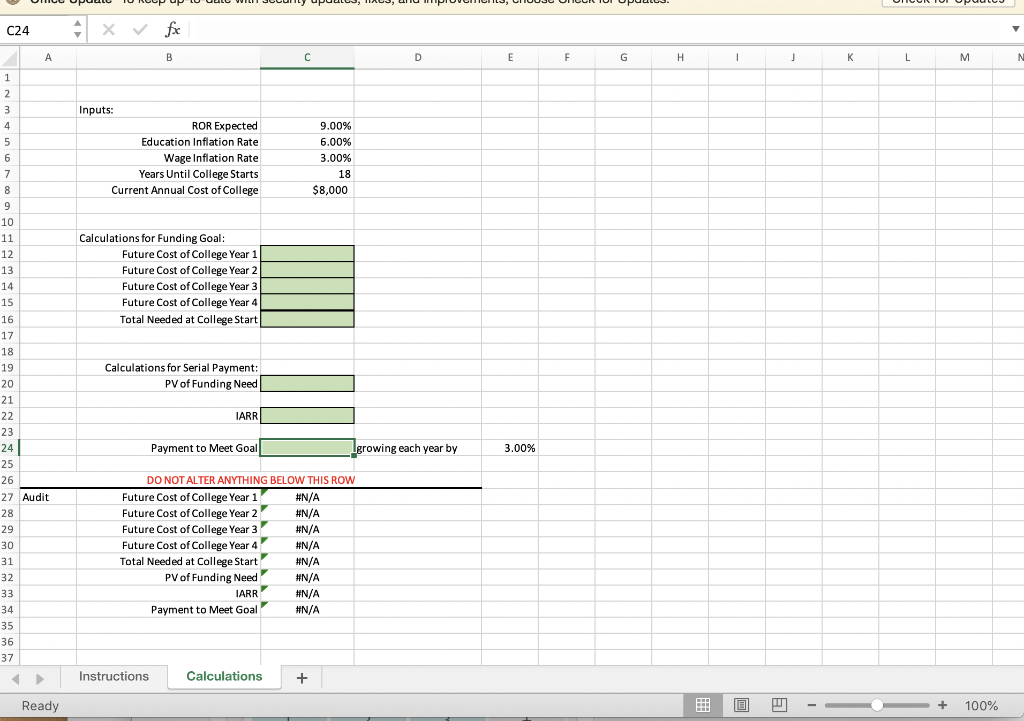Select green Total Needed at College Start cell
Image resolution: width=1024 pixels, height=721 pixels.
pos(307,319)
